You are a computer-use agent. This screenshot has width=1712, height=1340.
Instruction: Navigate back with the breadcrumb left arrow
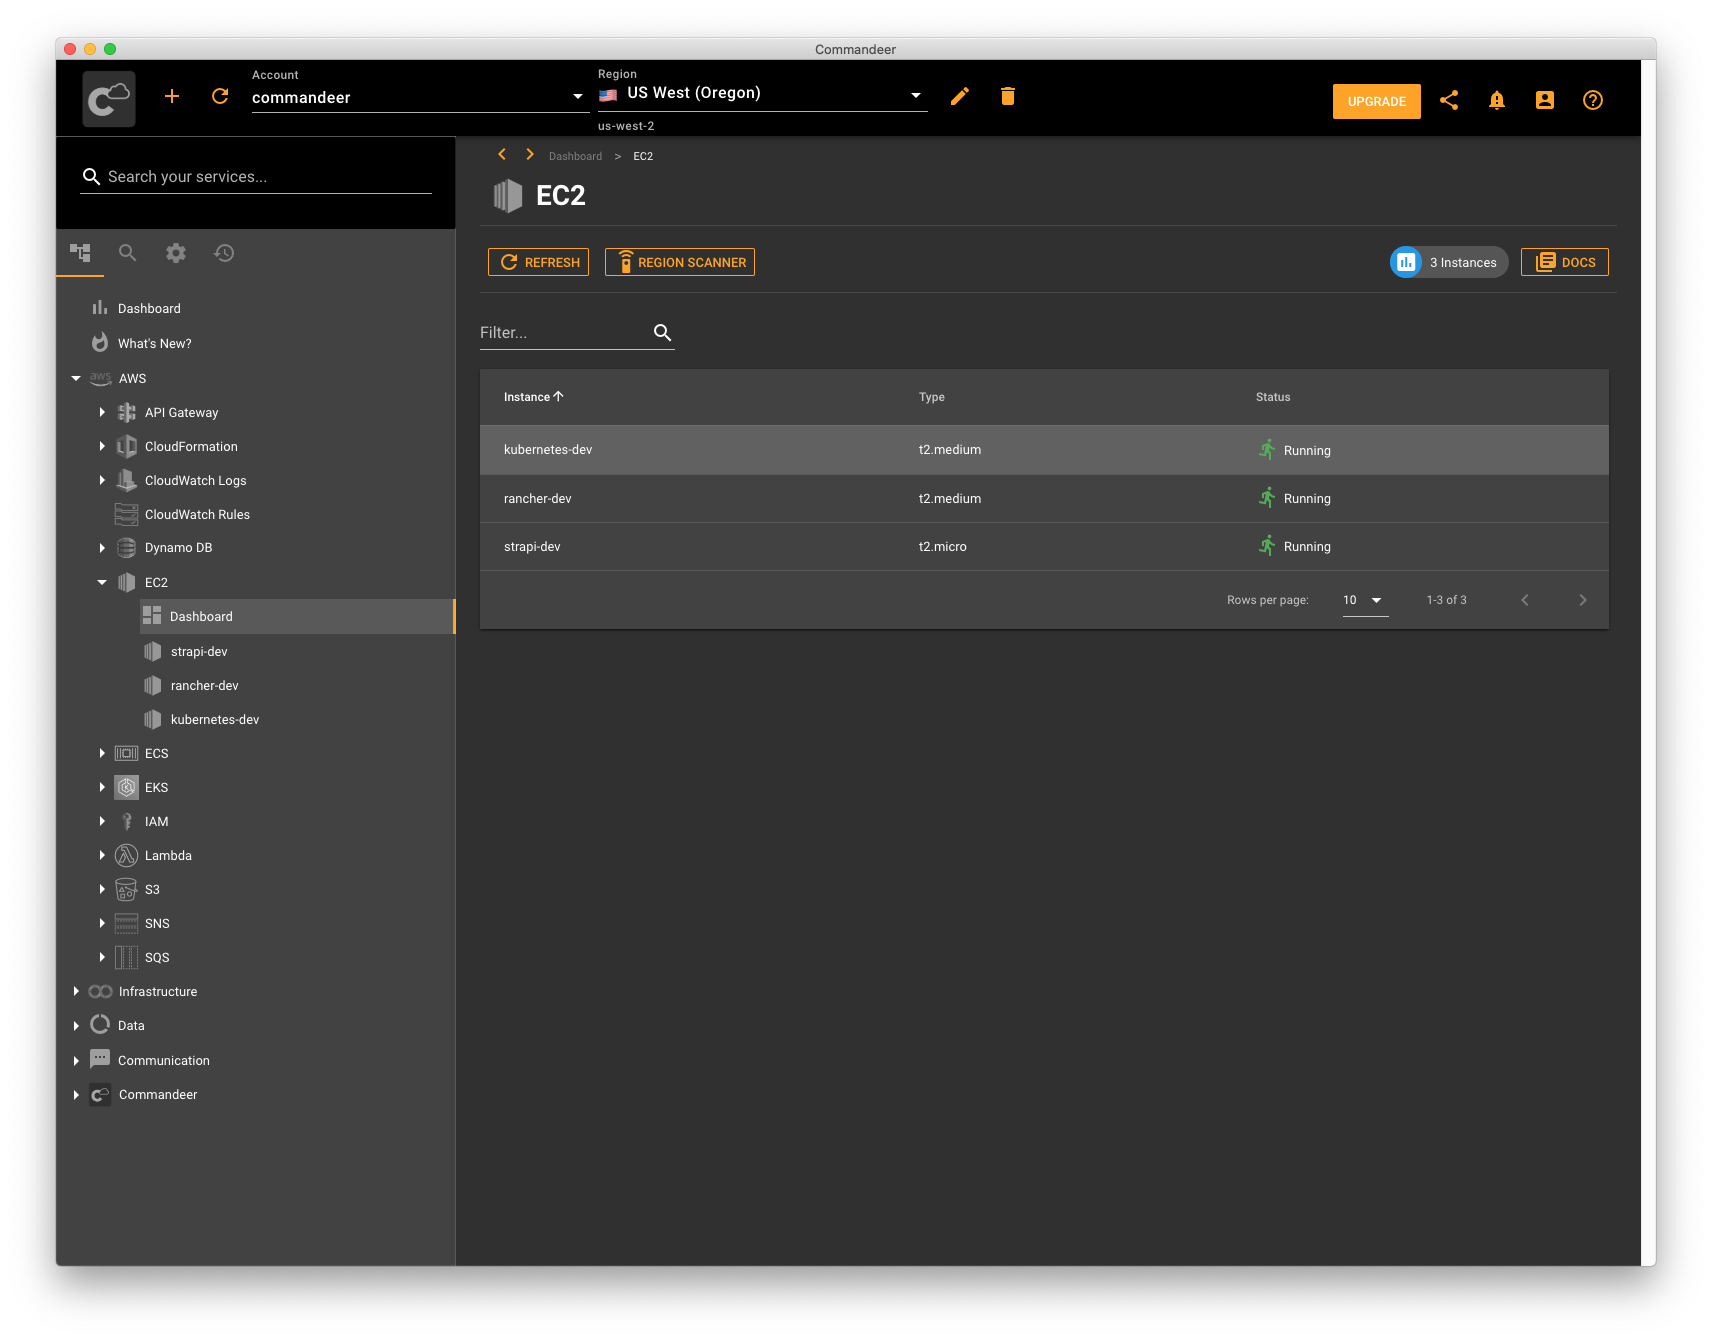[502, 154]
